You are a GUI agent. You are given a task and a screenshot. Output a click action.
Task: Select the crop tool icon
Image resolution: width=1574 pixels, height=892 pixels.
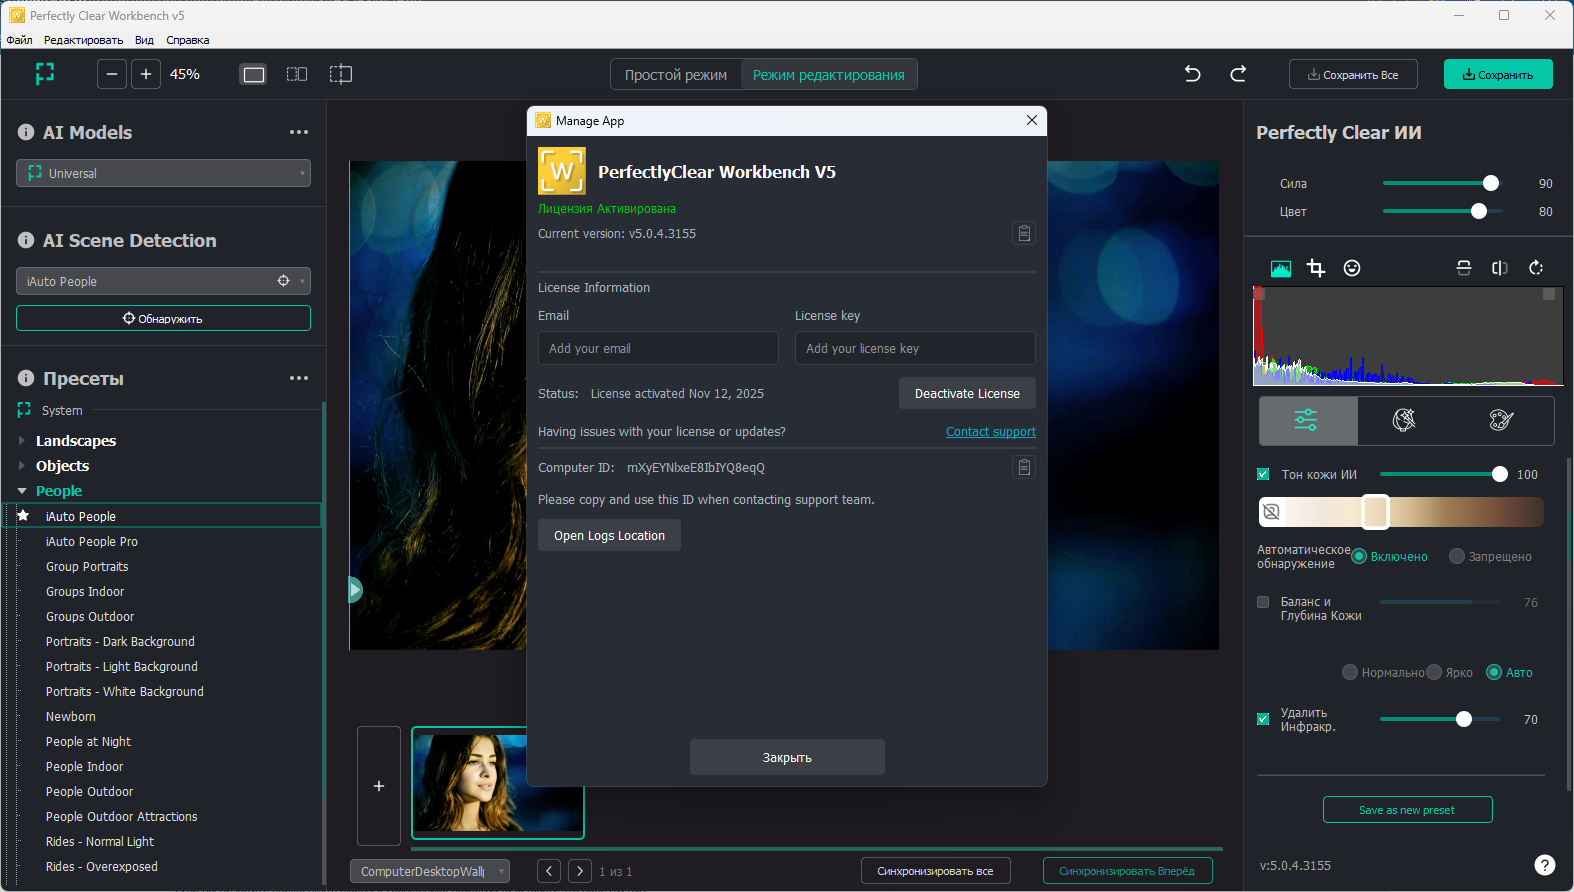pos(1316,268)
